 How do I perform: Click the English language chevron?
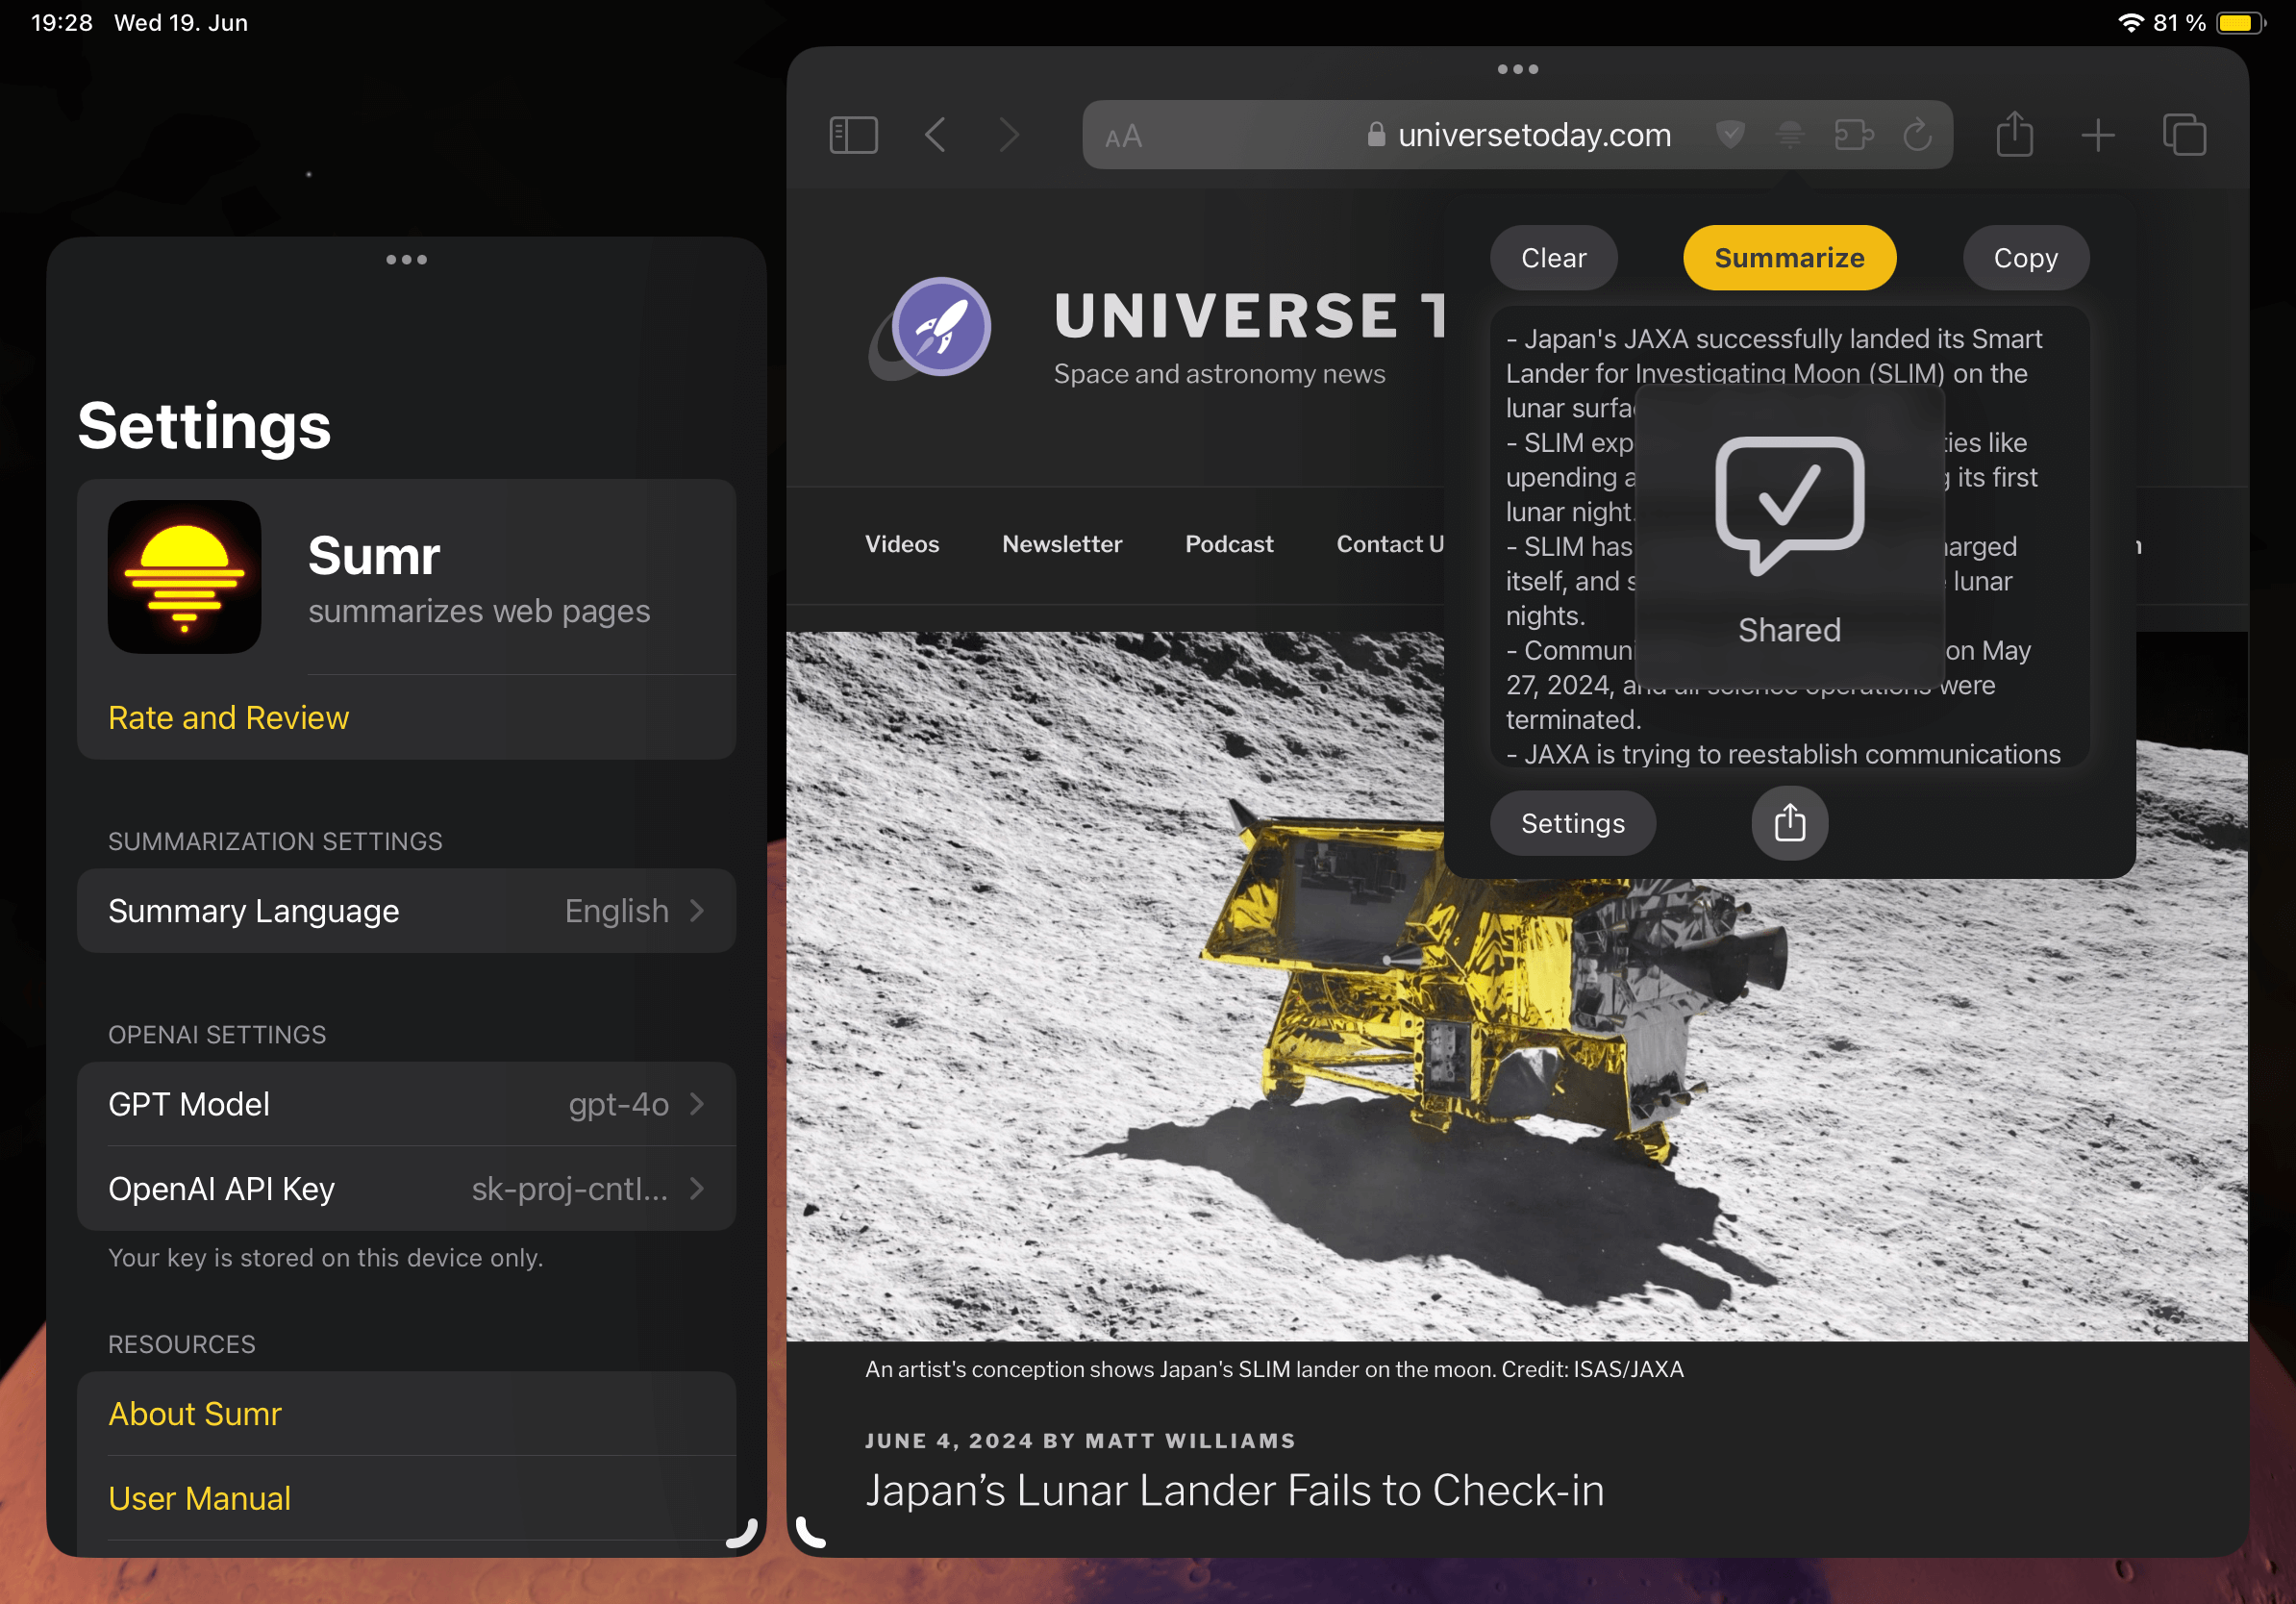[697, 910]
